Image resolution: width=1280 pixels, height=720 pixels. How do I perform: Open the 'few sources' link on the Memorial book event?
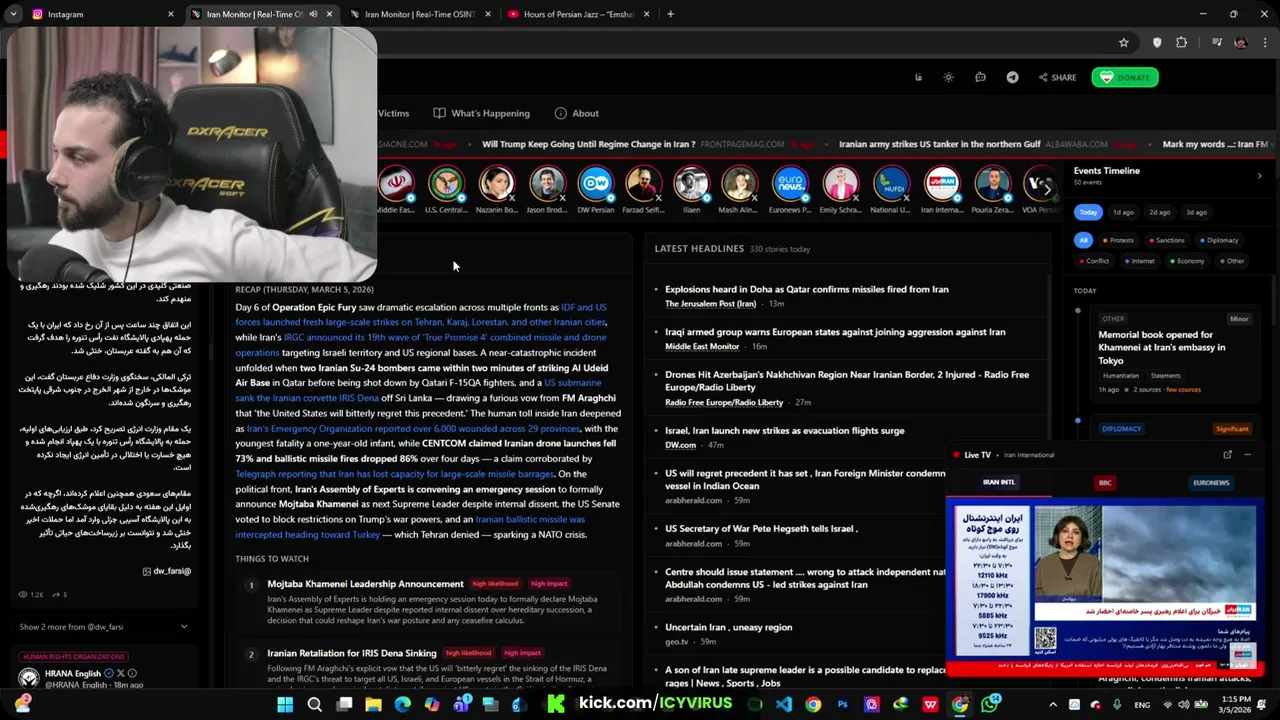[x=1183, y=389]
